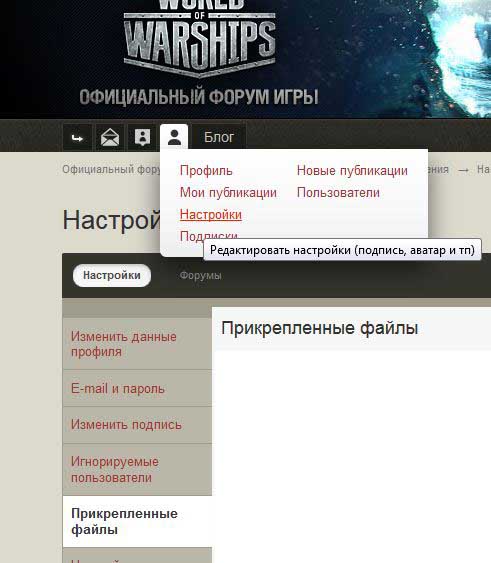This screenshot has width=491, height=563.
Task: Open Мои публикации from the menu
Action: [x=228, y=192]
